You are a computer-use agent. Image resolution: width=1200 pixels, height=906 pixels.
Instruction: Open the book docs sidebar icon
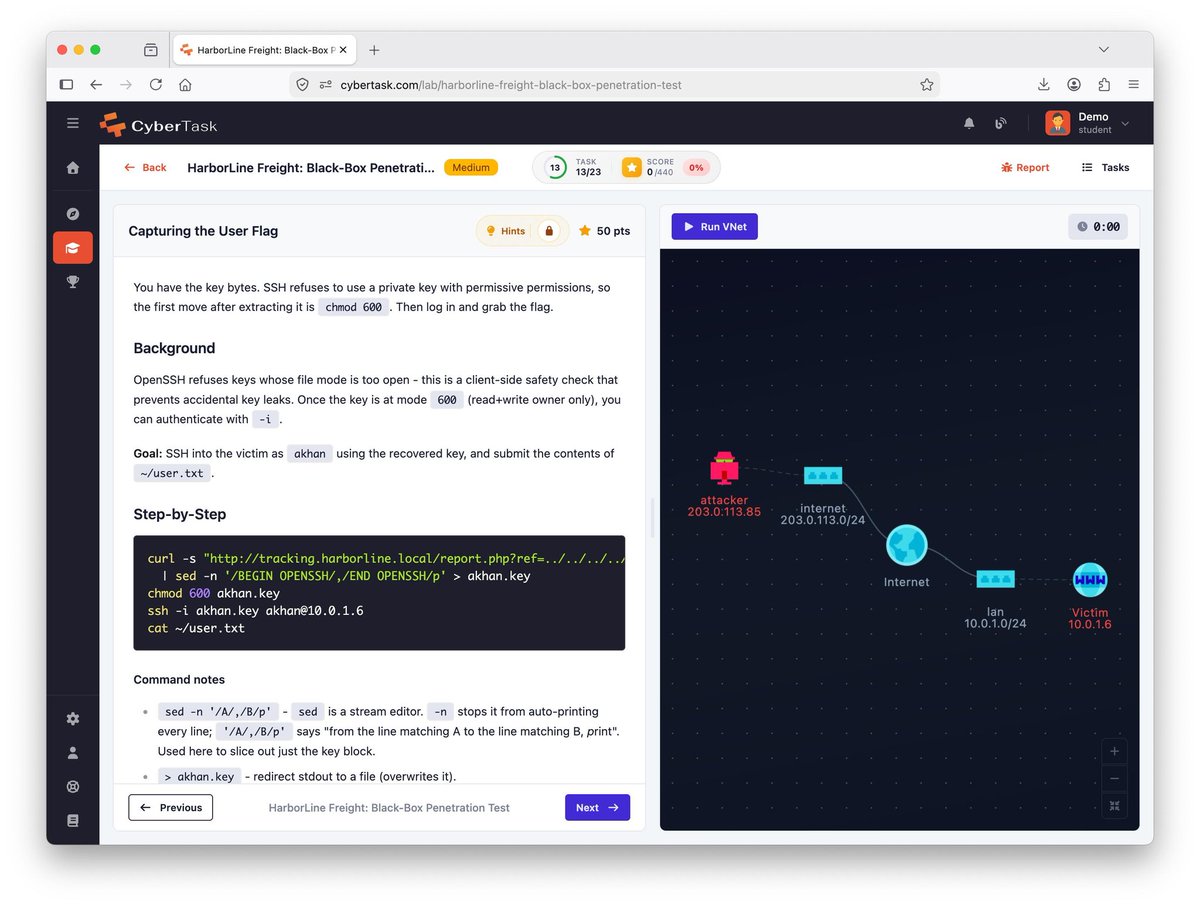[73, 821]
